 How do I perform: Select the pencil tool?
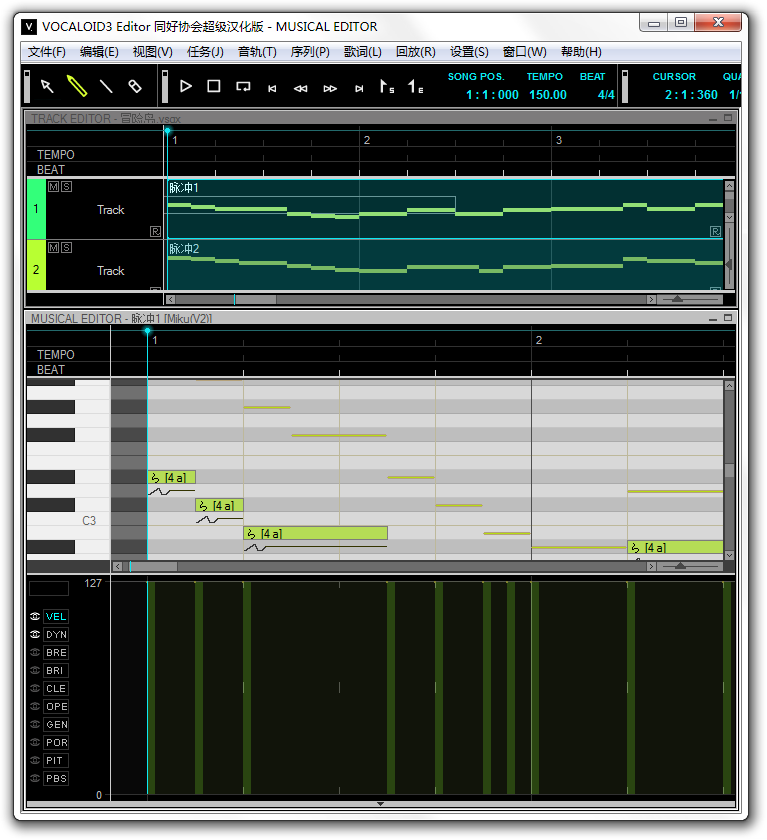[x=76, y=87]
